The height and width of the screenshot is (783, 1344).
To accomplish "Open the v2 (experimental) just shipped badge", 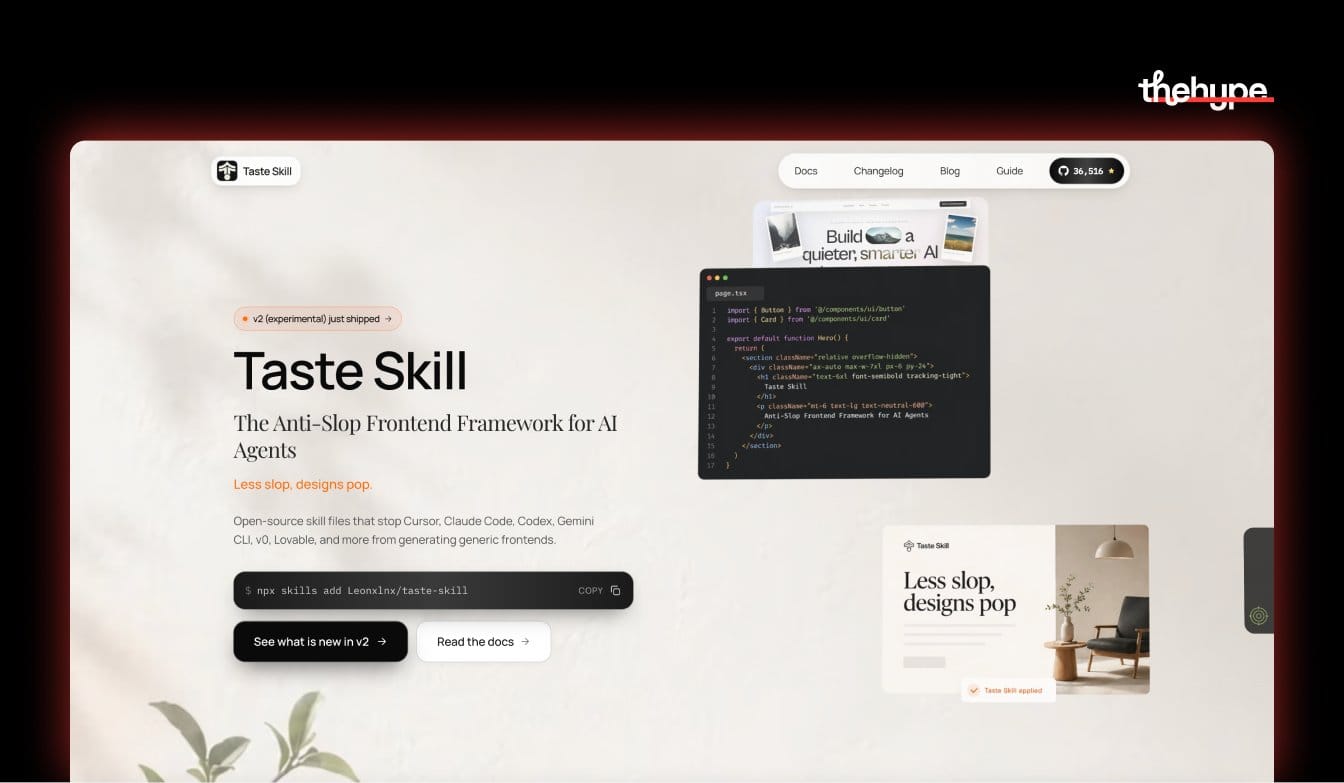I will point(318,319).
